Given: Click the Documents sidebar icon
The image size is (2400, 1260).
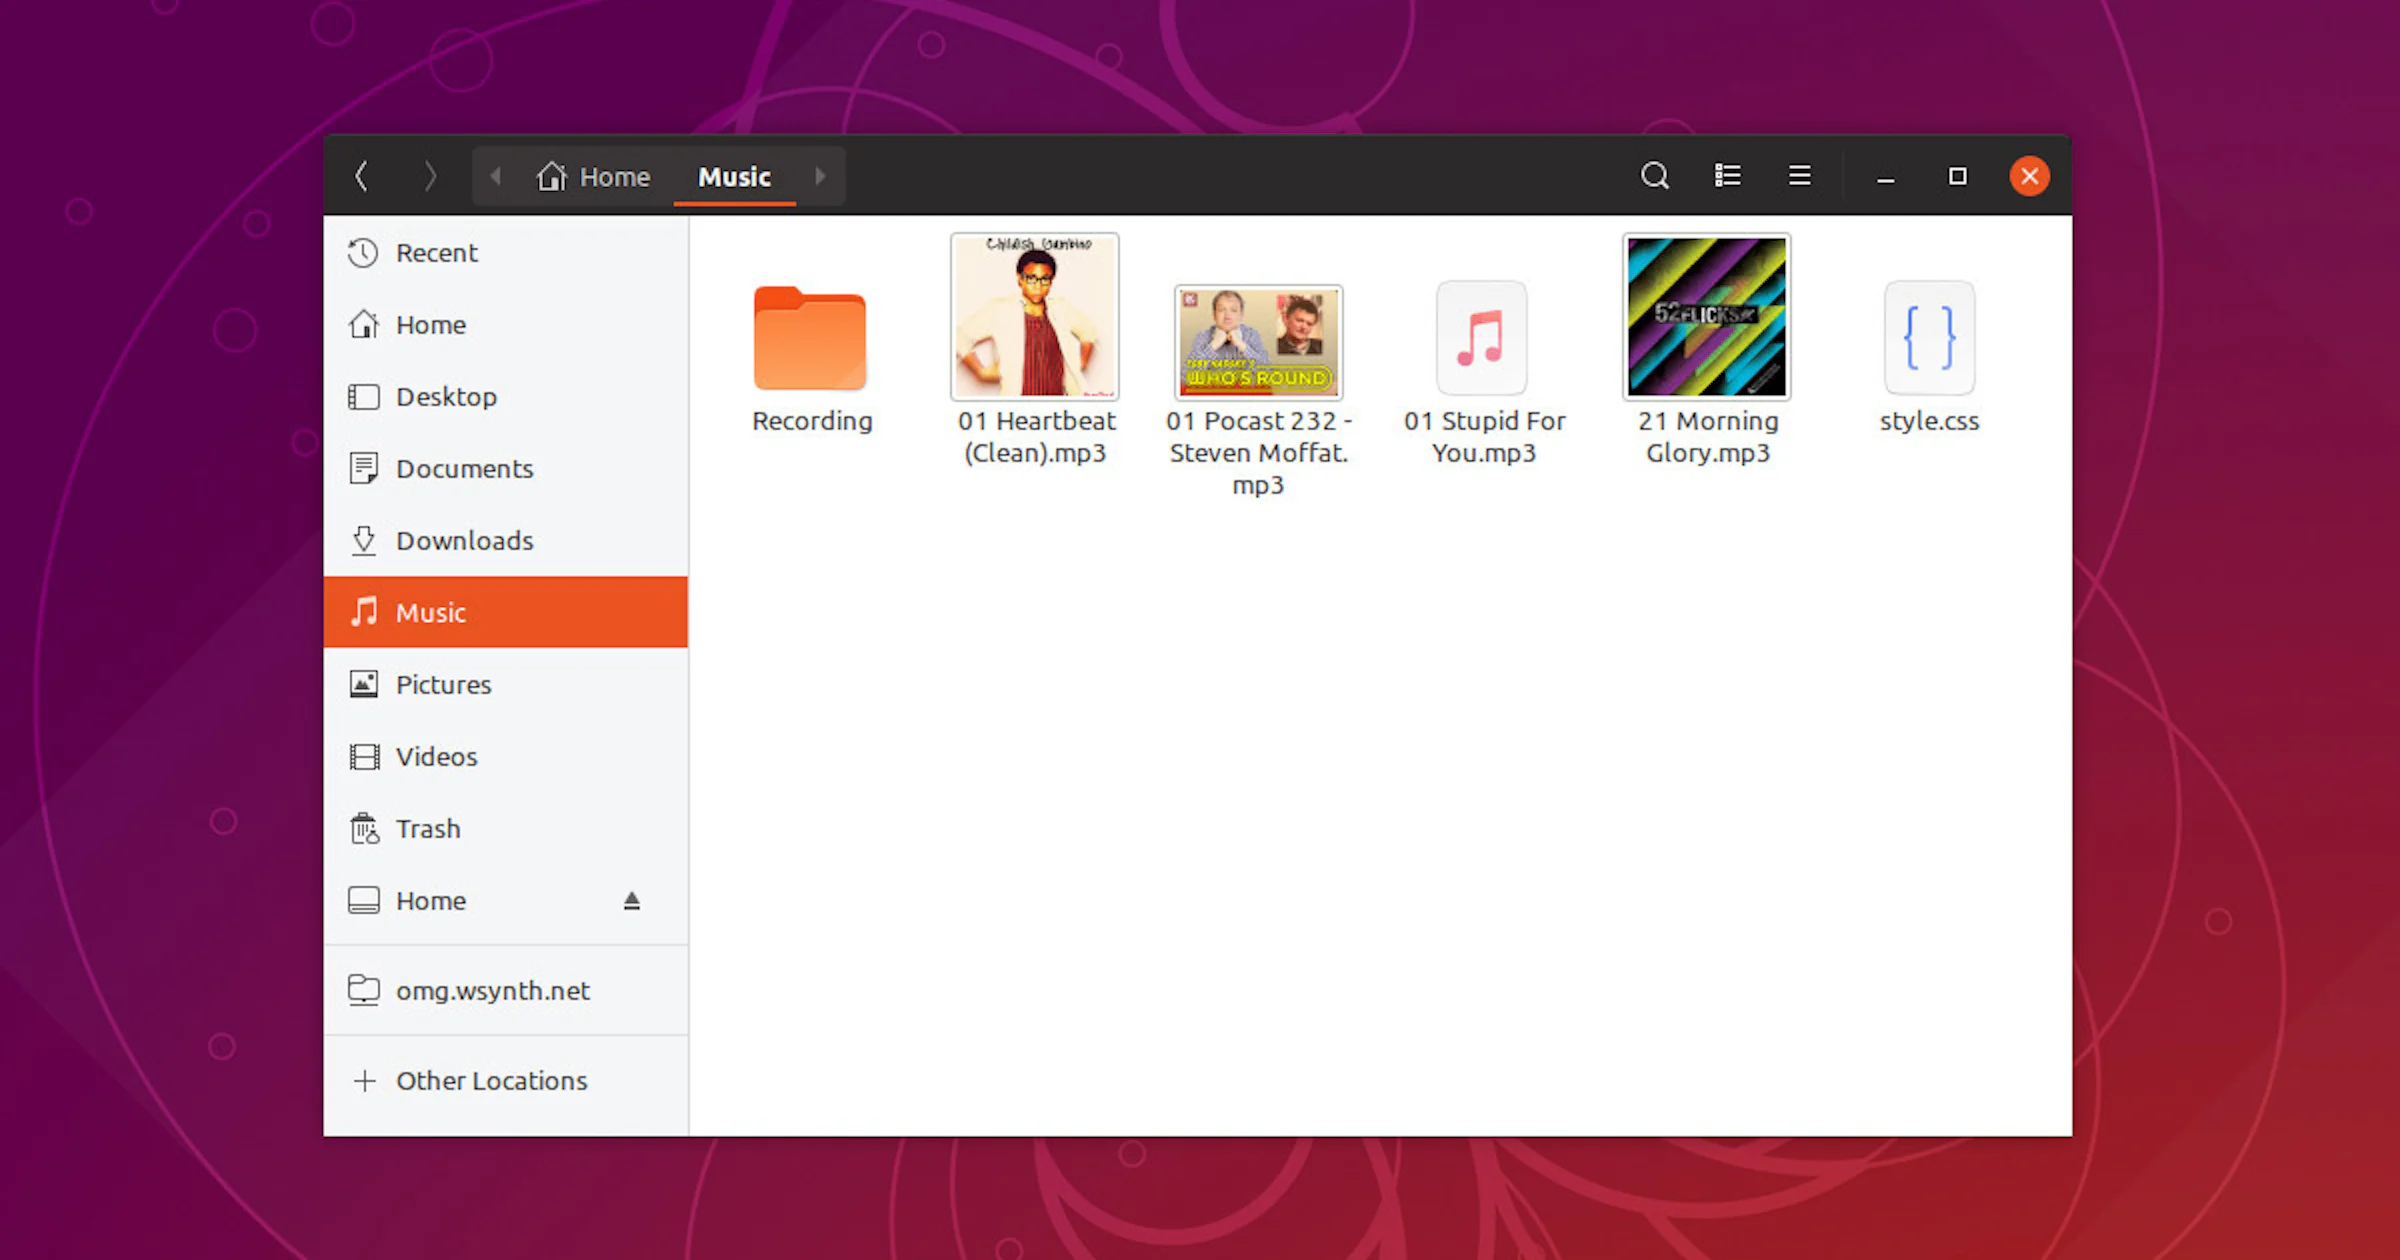Looking at the screenshot, I should click(x=363, y=468).
